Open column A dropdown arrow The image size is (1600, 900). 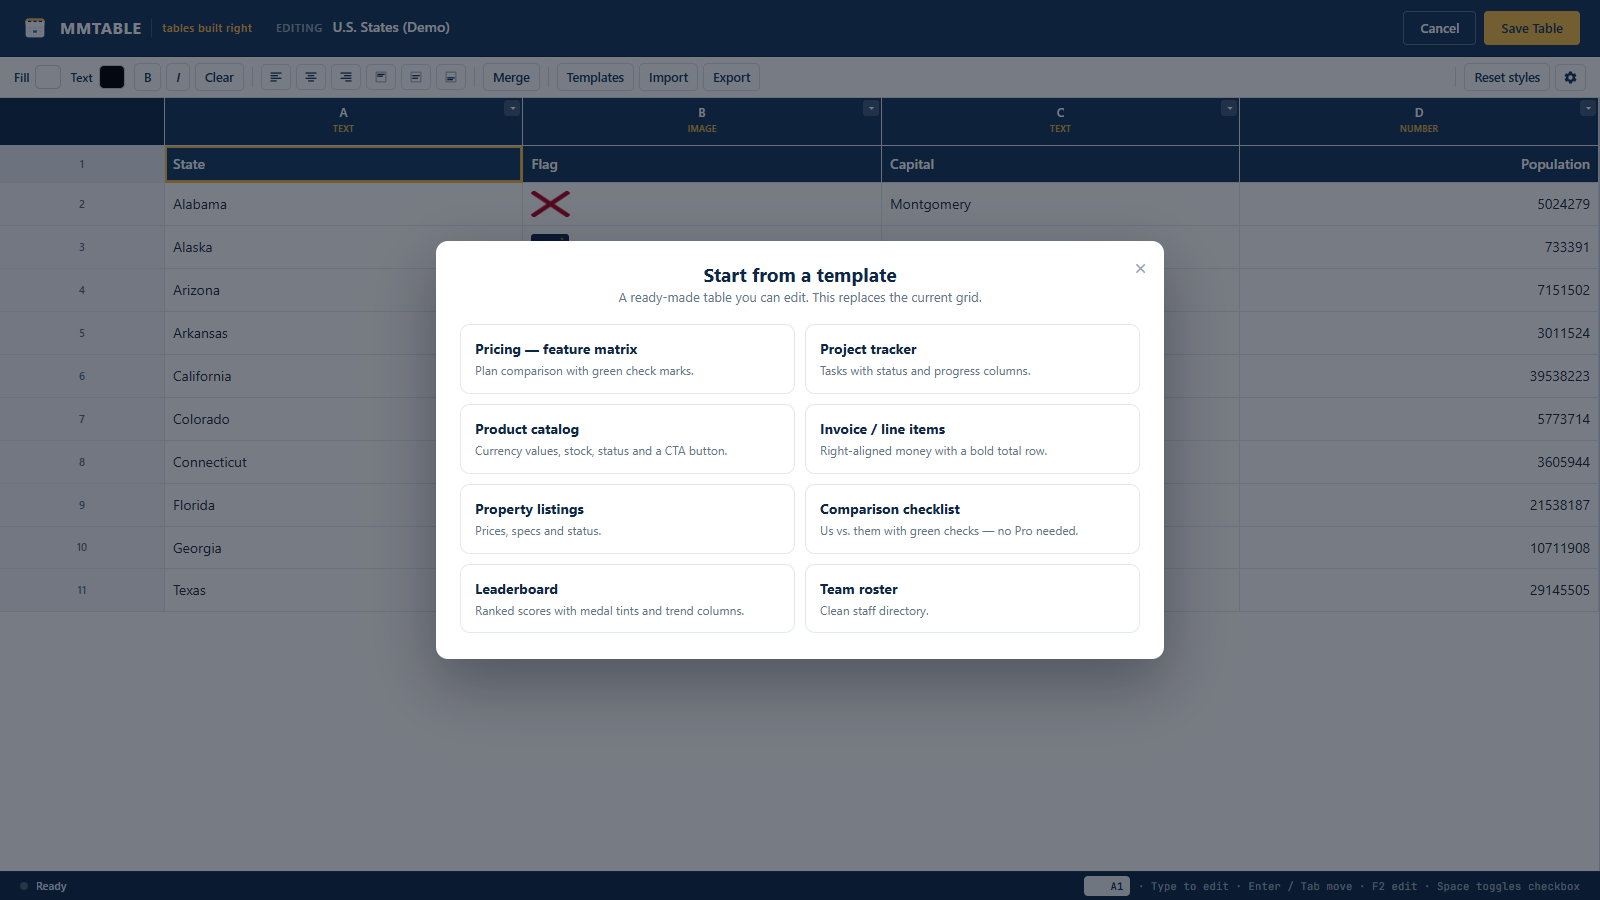(512, 108)
